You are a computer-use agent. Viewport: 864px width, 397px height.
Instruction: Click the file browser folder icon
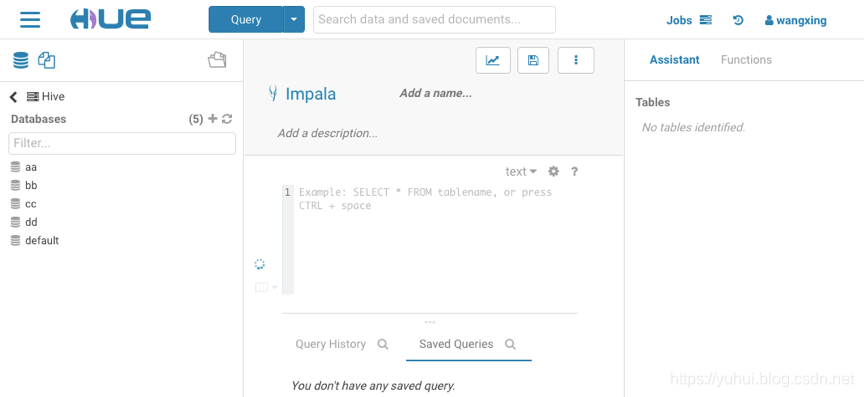(217, 60)
